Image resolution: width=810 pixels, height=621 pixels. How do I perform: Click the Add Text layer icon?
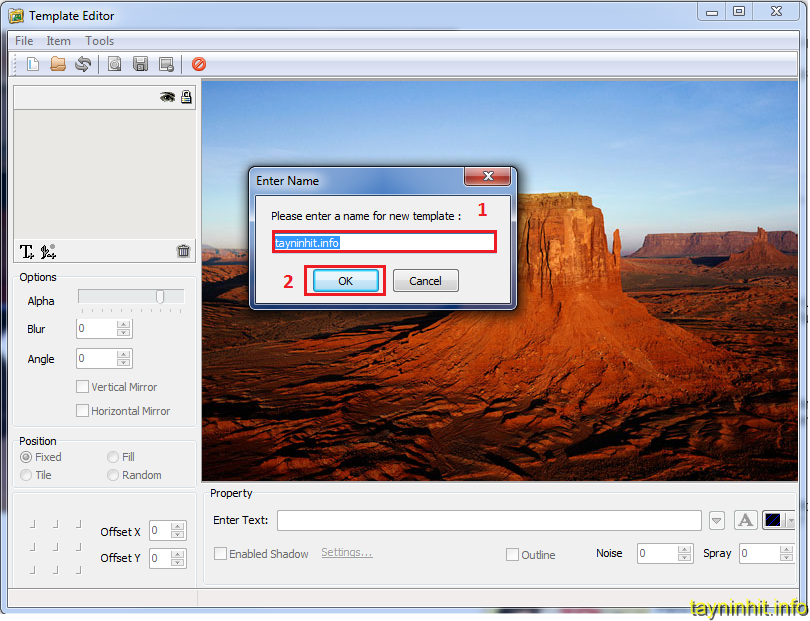point(27,251)
